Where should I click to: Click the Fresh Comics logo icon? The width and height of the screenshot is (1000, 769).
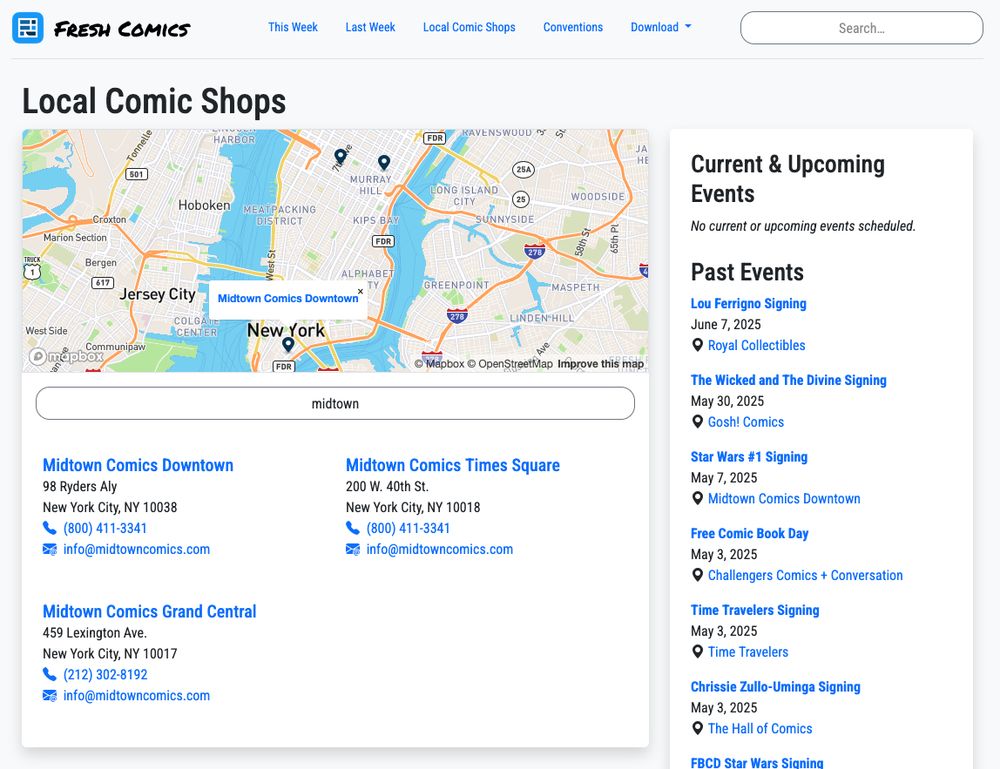point(27,27)
